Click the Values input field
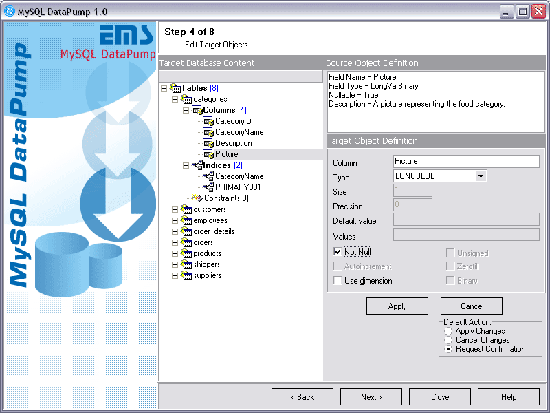The image size is (550, 413). point(466,235)
